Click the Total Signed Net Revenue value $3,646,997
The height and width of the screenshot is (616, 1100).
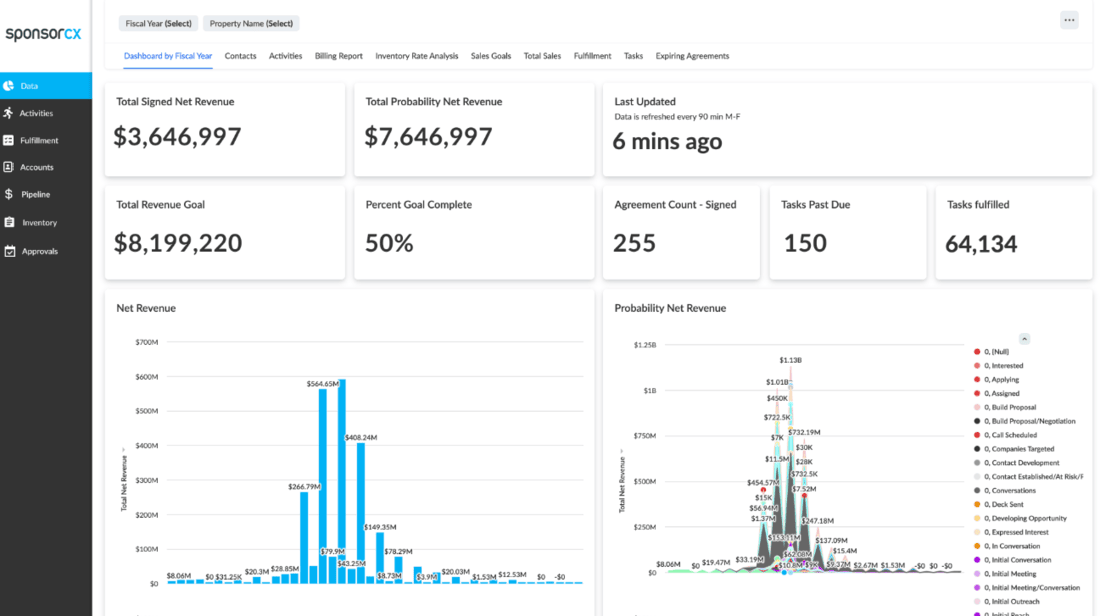point(177,136)
